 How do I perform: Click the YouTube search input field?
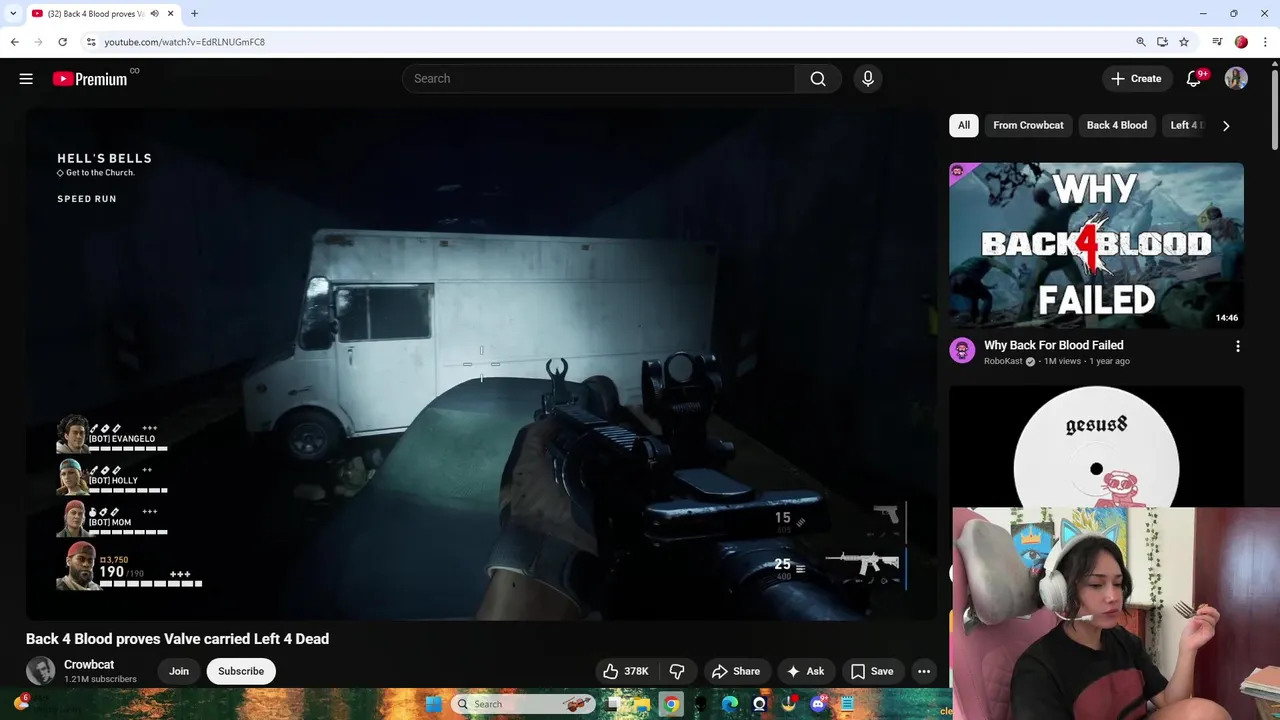pos(600,79)
